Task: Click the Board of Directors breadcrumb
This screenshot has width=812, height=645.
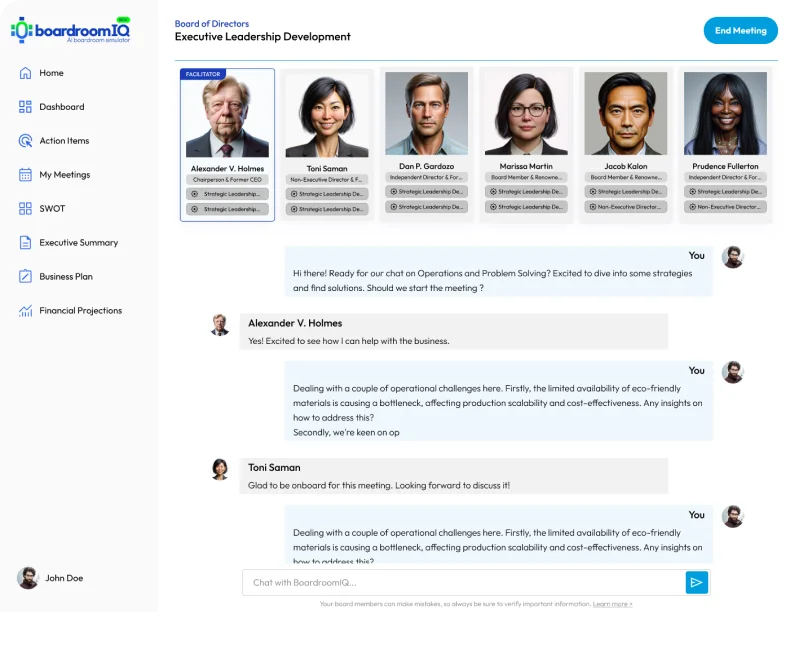Action: (212, 24)
